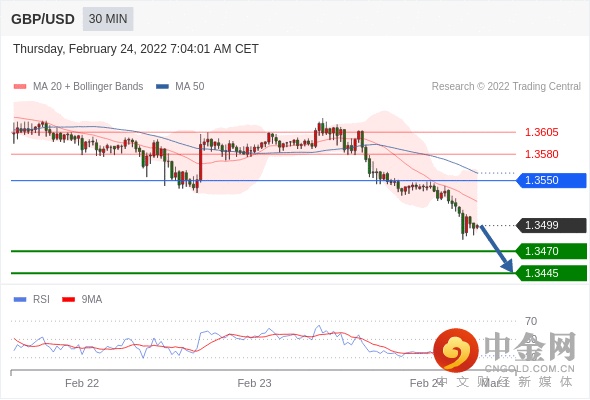Click the black 1.3499 current price tag
590x400 pixels.
click(x=551, y=225)
